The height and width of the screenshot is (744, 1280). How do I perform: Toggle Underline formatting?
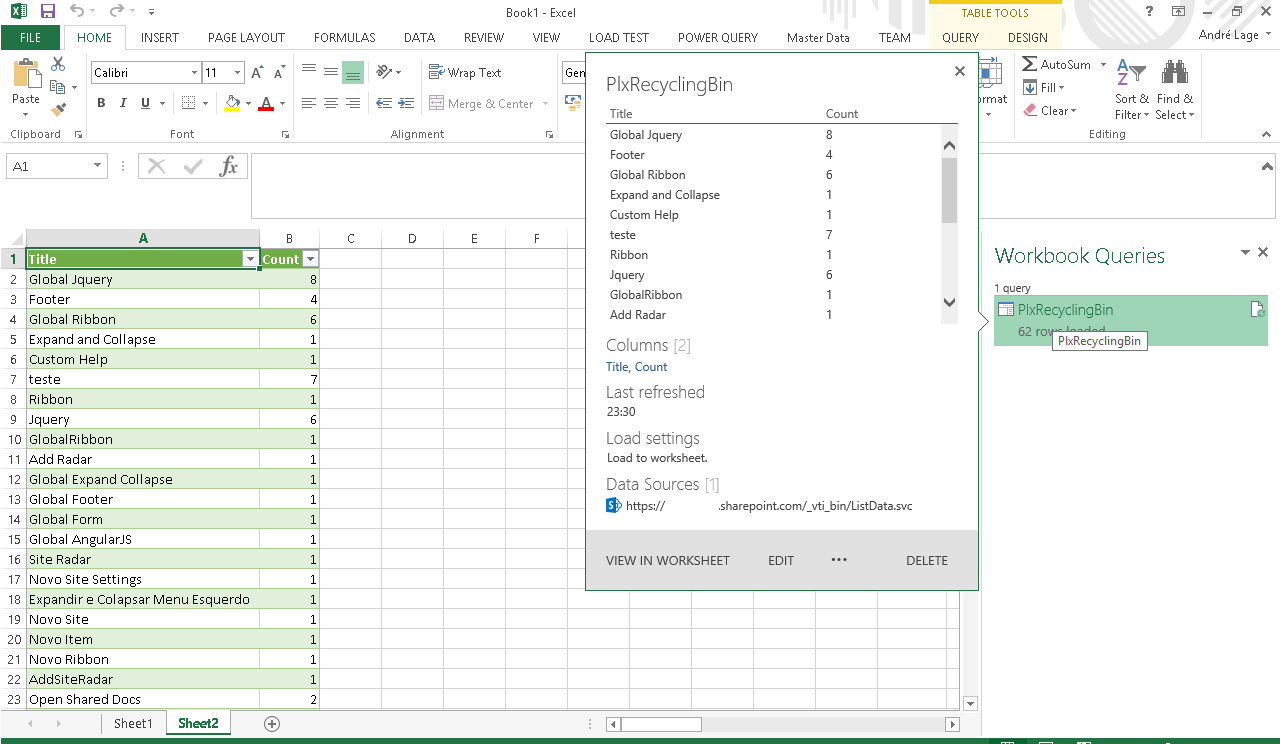click(146, 103)
